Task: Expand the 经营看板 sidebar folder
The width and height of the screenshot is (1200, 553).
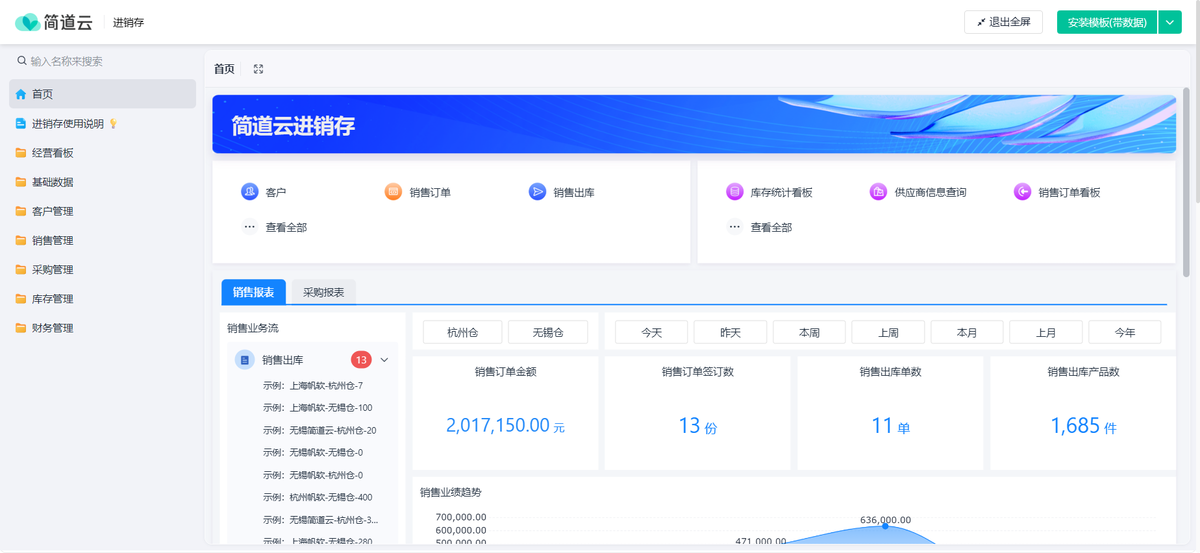Action: (x=103, y=153)
